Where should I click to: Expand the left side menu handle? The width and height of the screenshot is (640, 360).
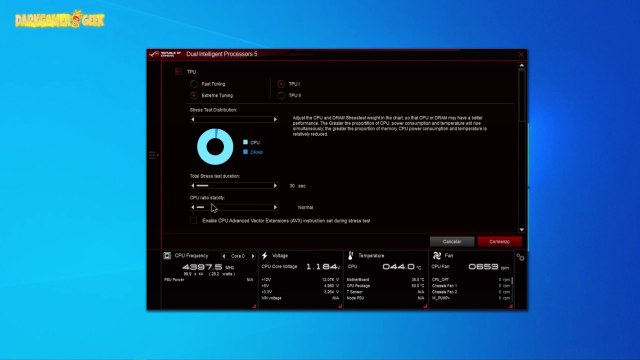[x=153, y=155]
